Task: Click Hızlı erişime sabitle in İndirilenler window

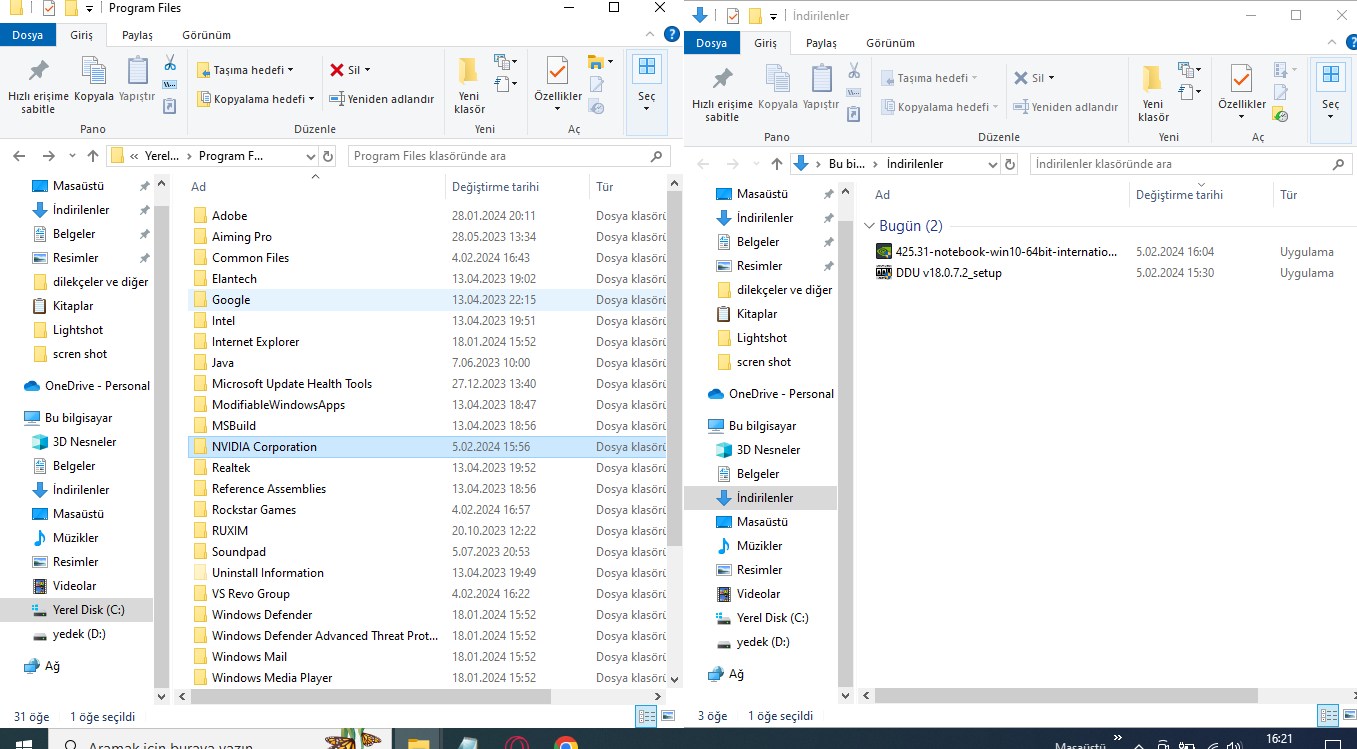Action: click(722, 93)
